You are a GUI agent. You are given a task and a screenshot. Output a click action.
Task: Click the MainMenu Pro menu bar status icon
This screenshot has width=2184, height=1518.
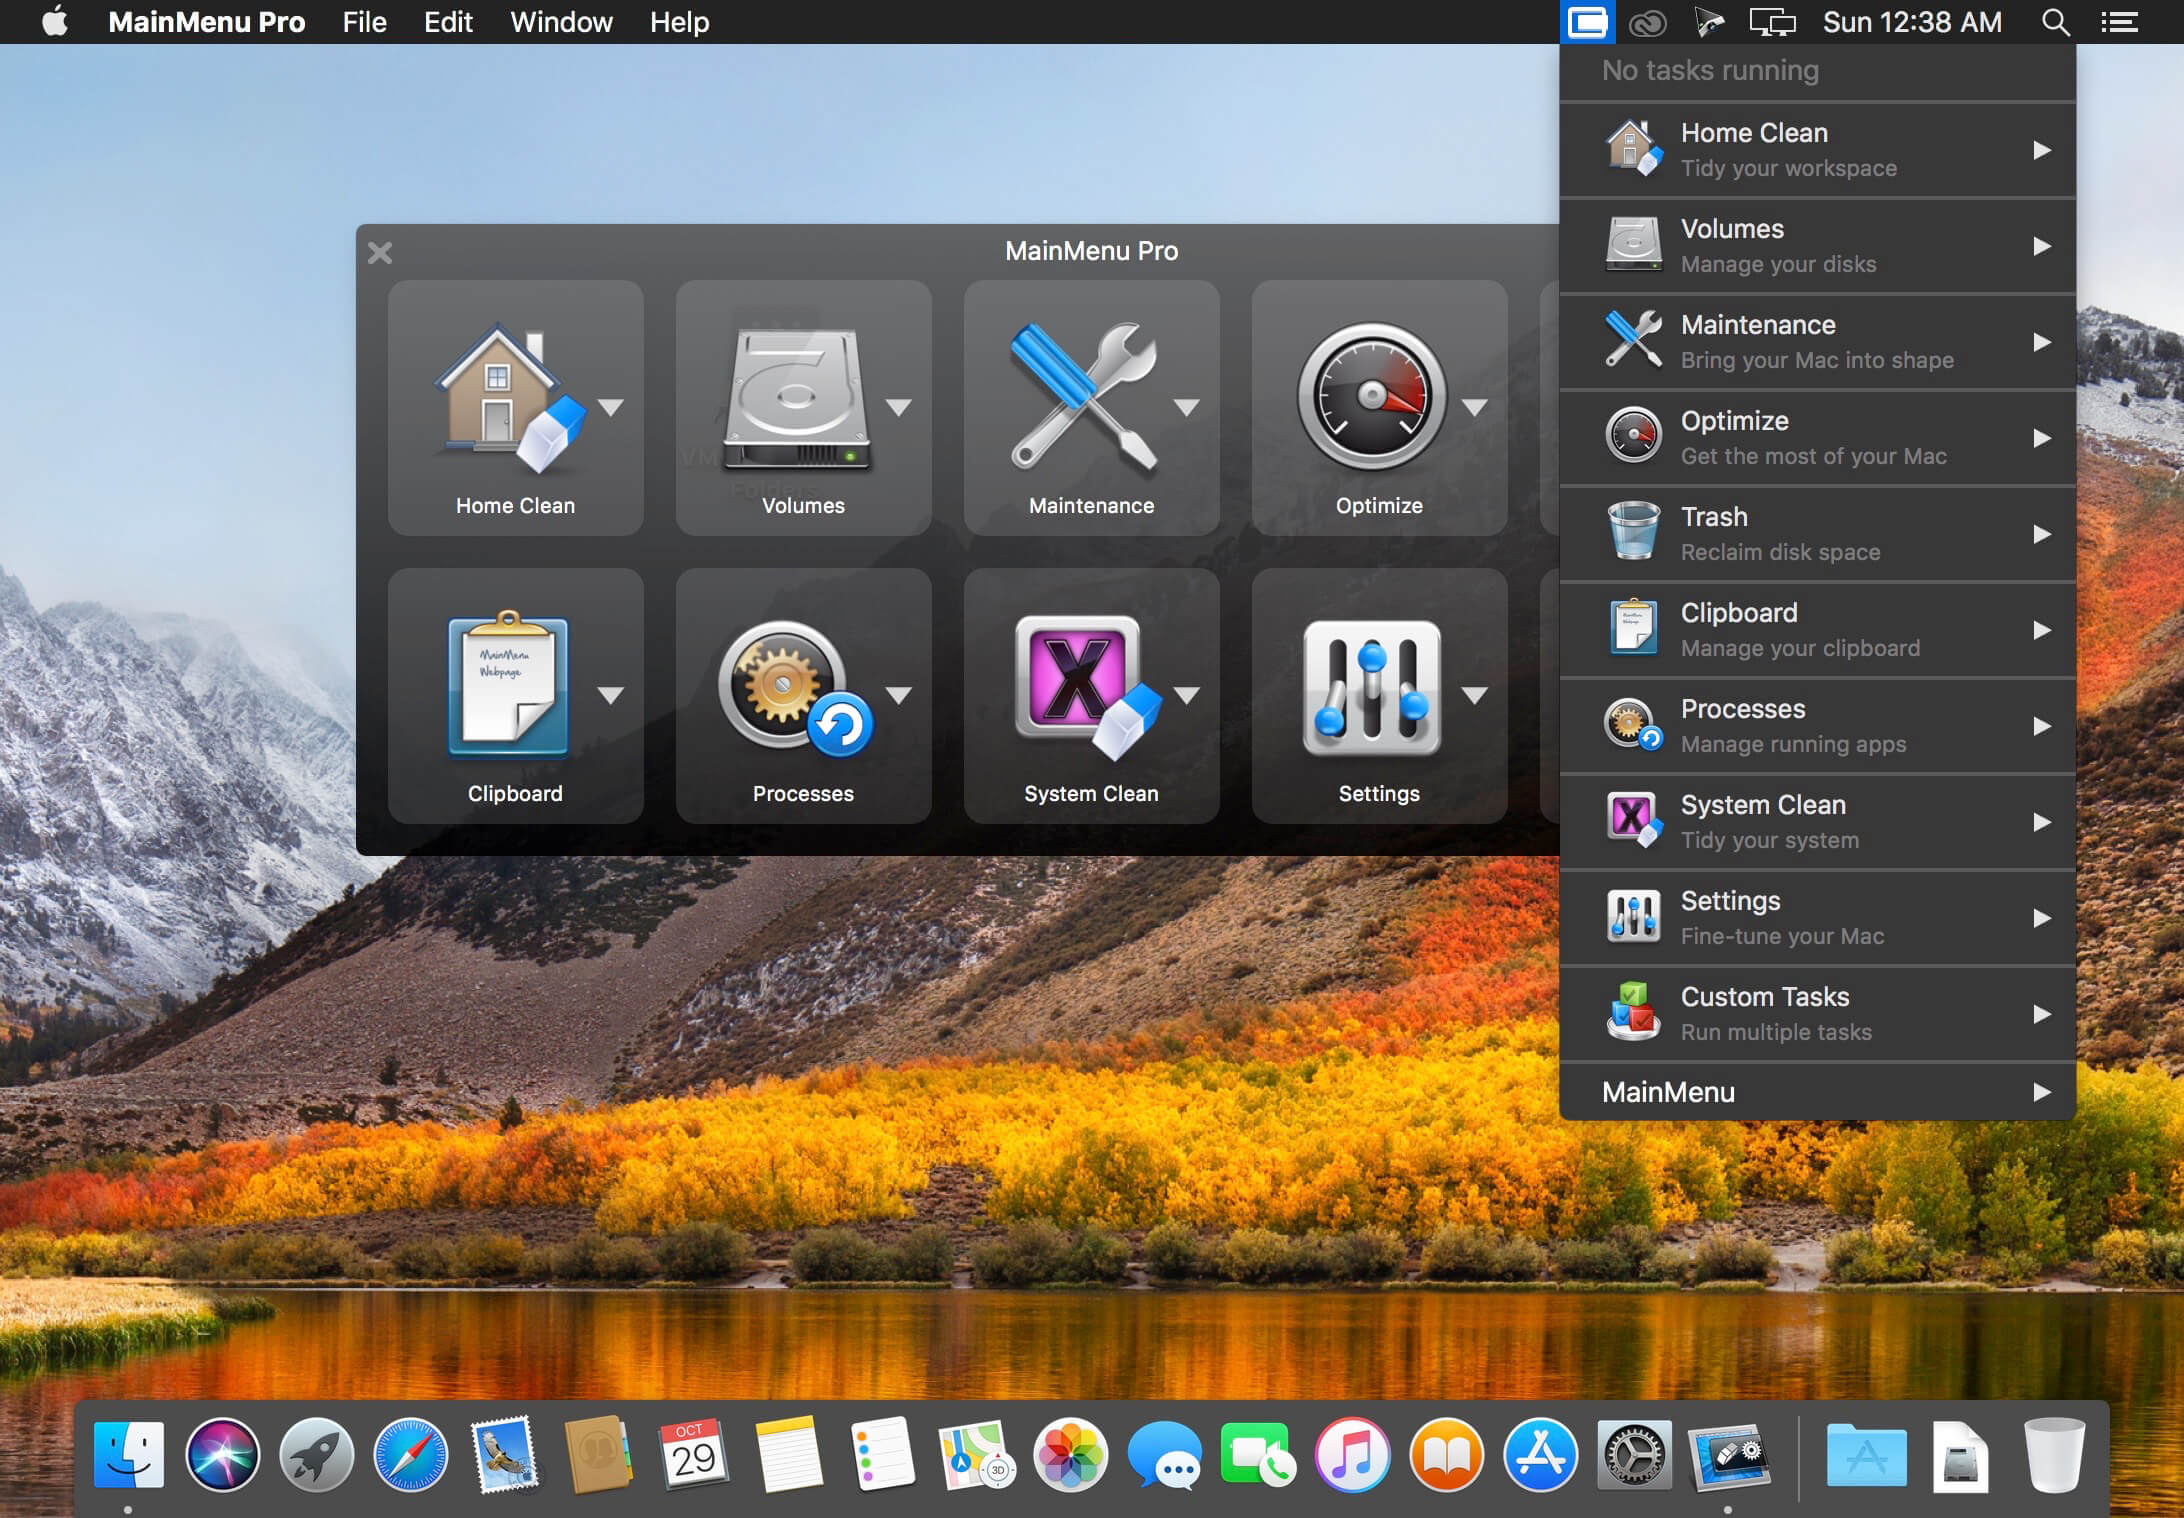(1587, 22)
